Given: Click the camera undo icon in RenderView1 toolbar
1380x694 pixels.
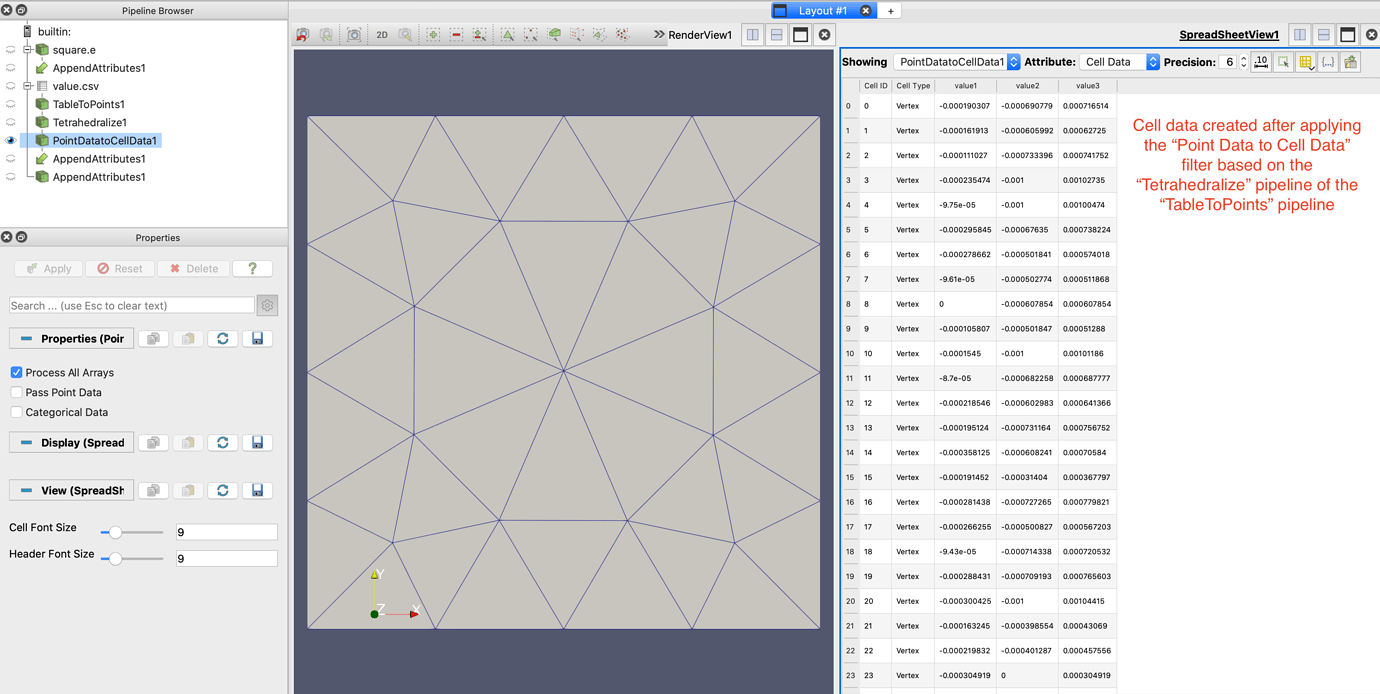Looking at the screenshot, I should tap(302, 35).
